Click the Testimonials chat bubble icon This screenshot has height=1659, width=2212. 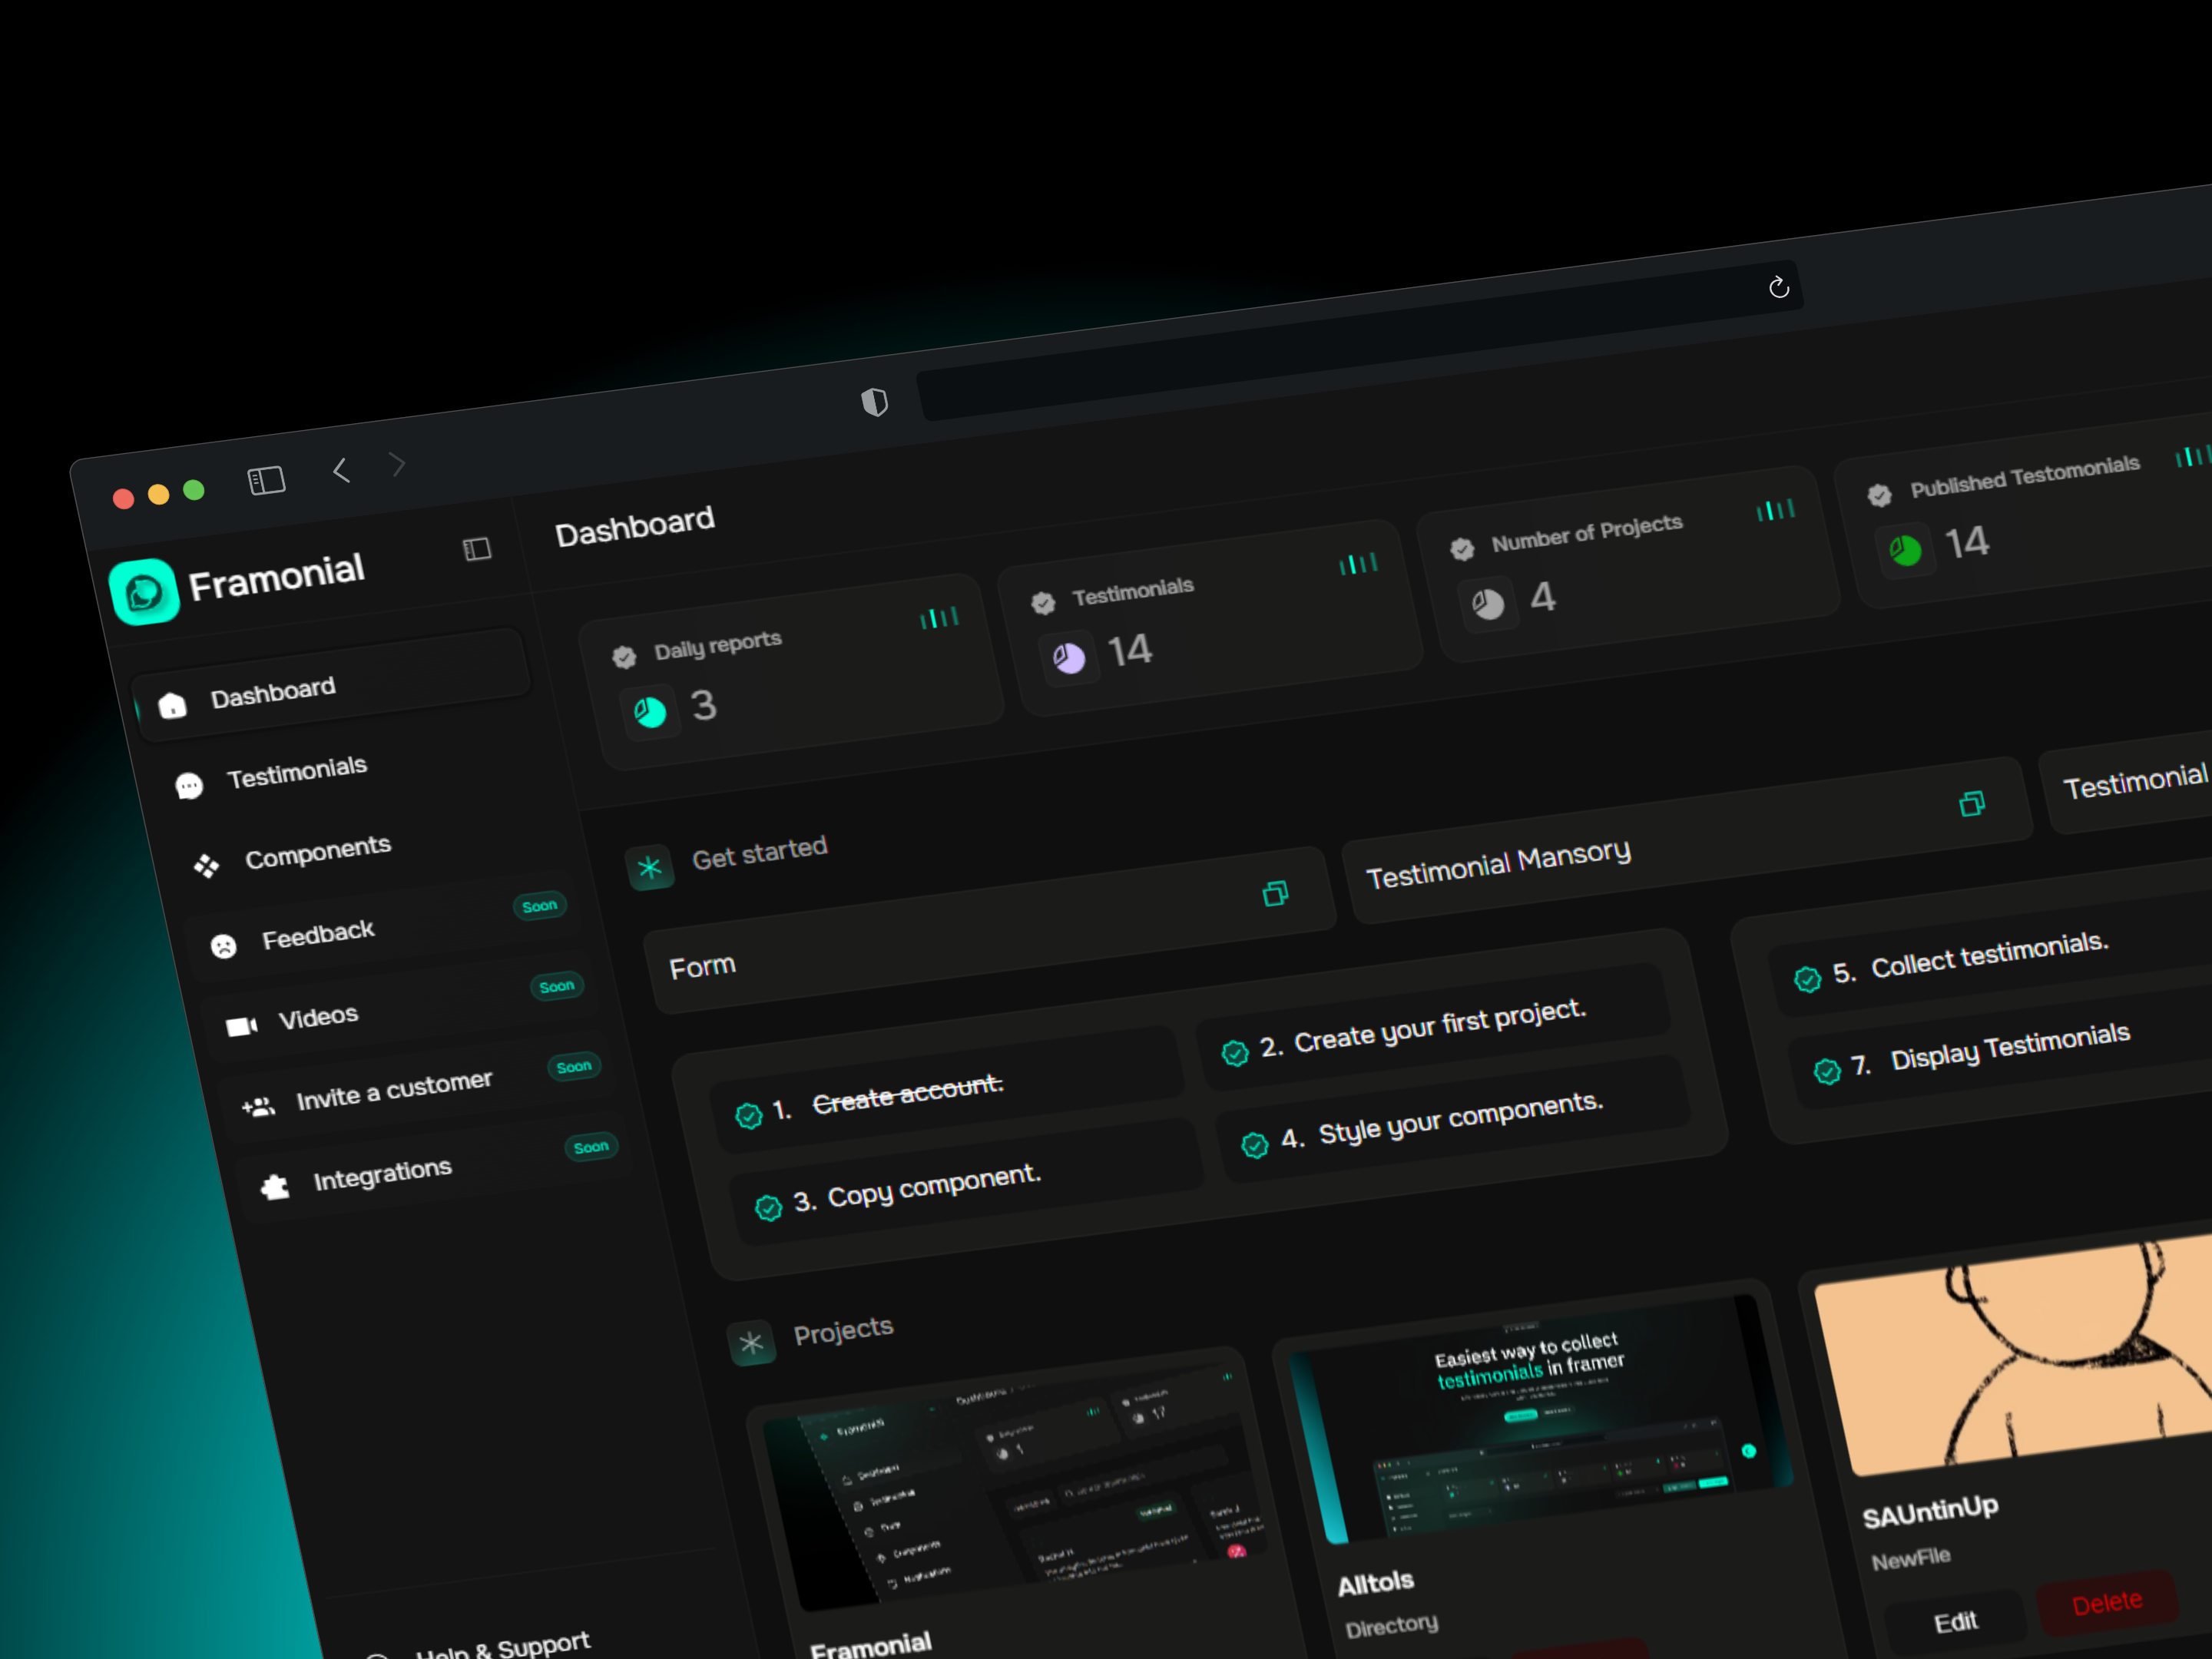pyautogui.click(x=189, y=786)
